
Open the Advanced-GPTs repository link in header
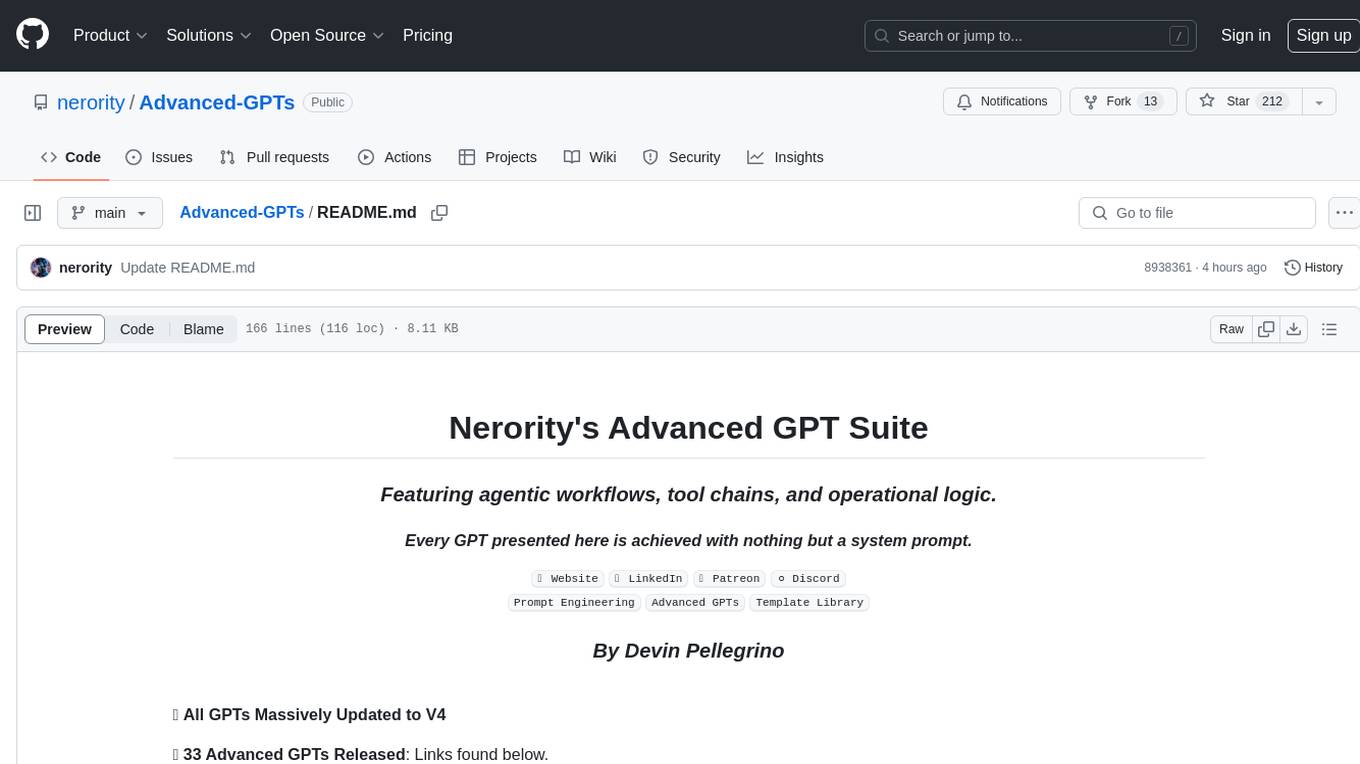click(217, 102)
